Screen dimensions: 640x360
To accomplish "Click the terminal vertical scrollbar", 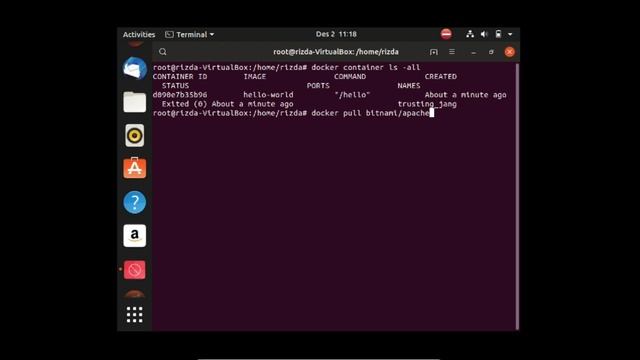I will click(x=517, y=196).
